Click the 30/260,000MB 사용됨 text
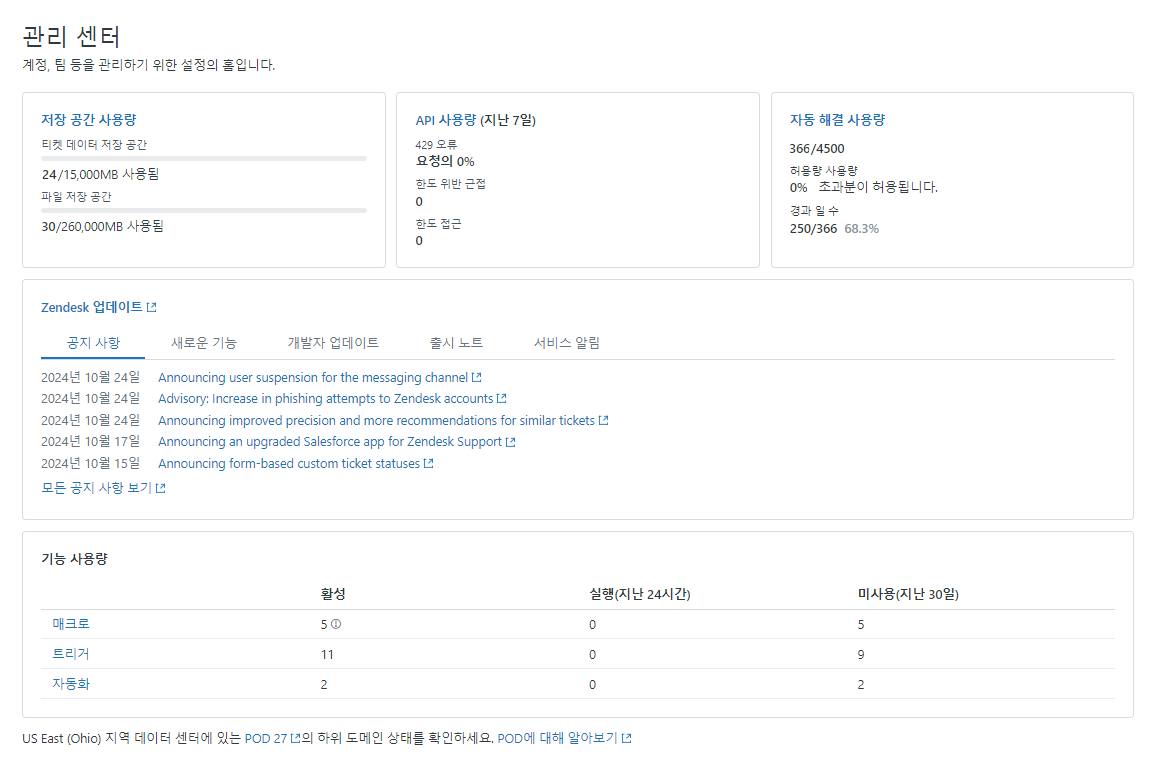Viewport: 1156px width, 767px height. (x=102, y=226)
